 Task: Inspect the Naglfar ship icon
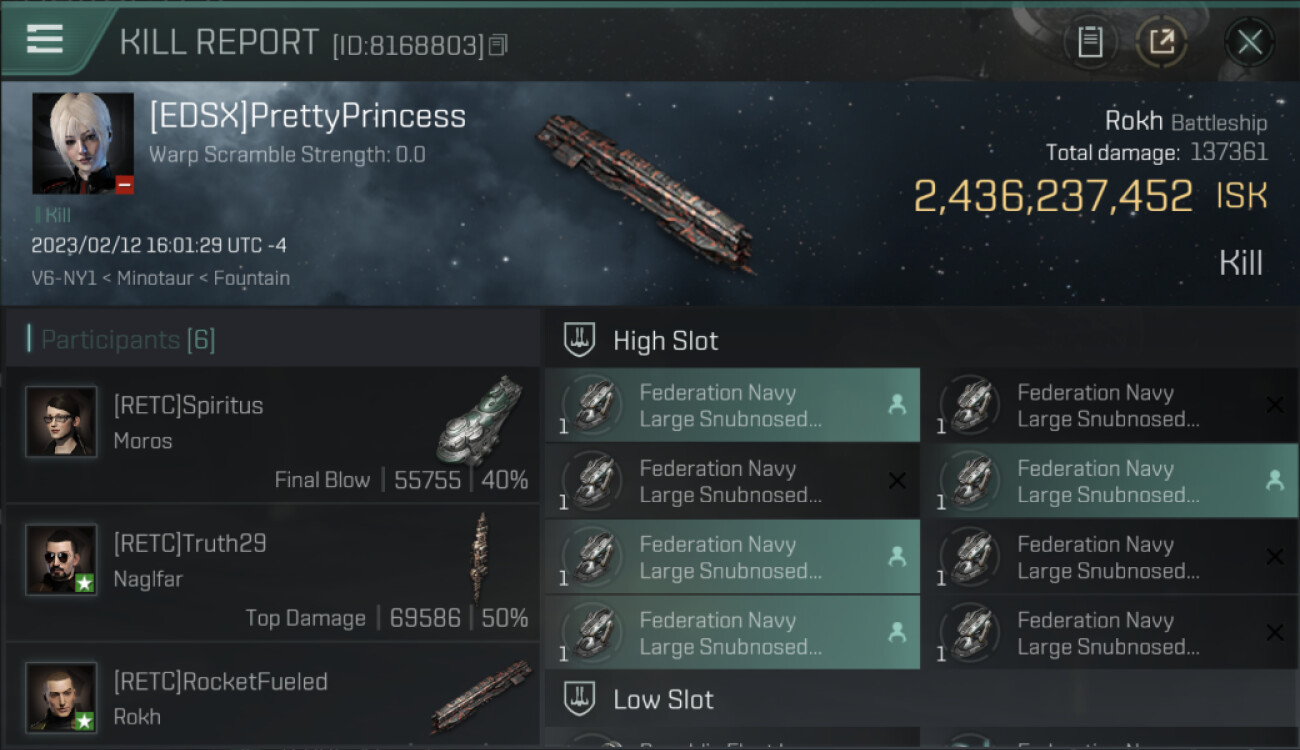(x=482, y=557)
